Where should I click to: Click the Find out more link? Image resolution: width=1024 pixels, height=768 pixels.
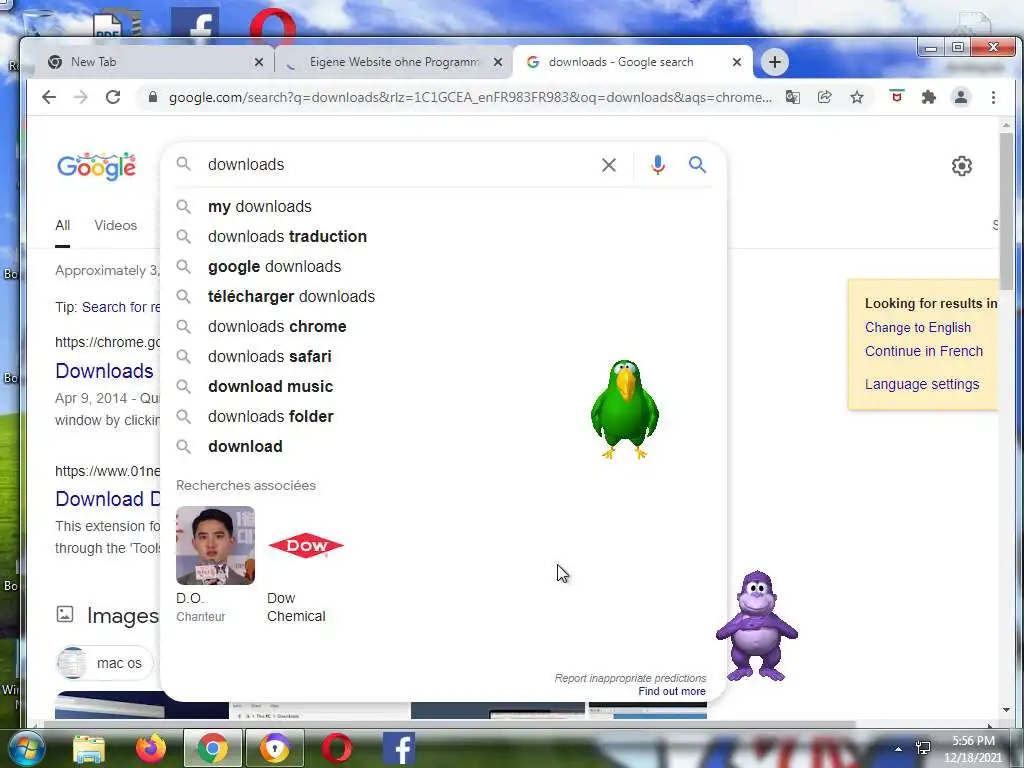(672, 691)
